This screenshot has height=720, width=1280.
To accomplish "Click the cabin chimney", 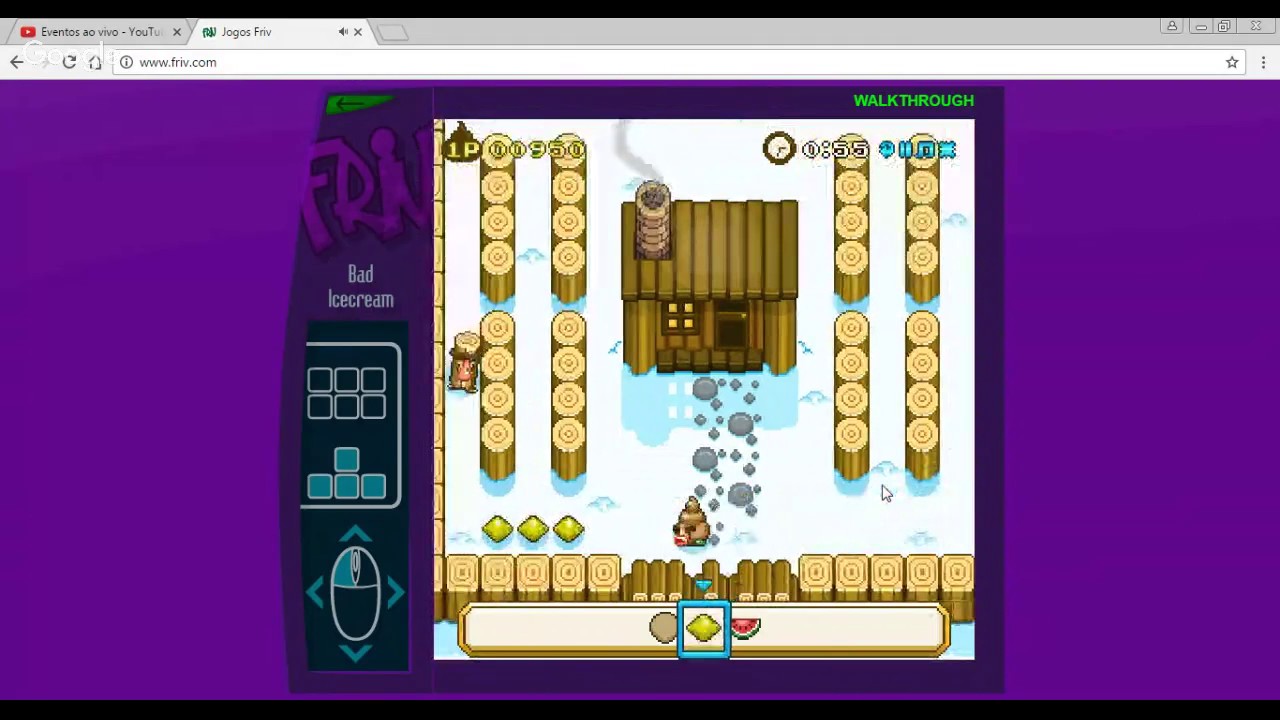I will (x=652, y=220).
